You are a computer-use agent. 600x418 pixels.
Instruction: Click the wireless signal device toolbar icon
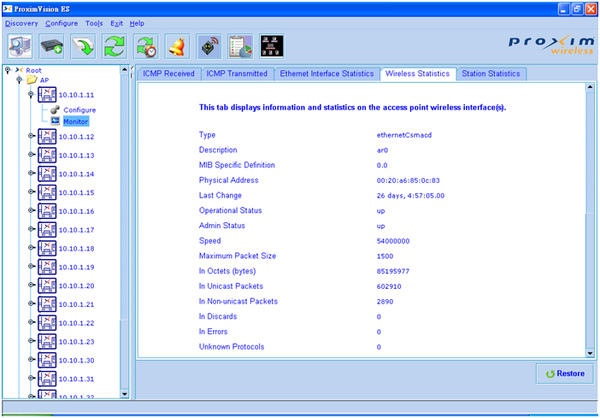tap(209, 46)
